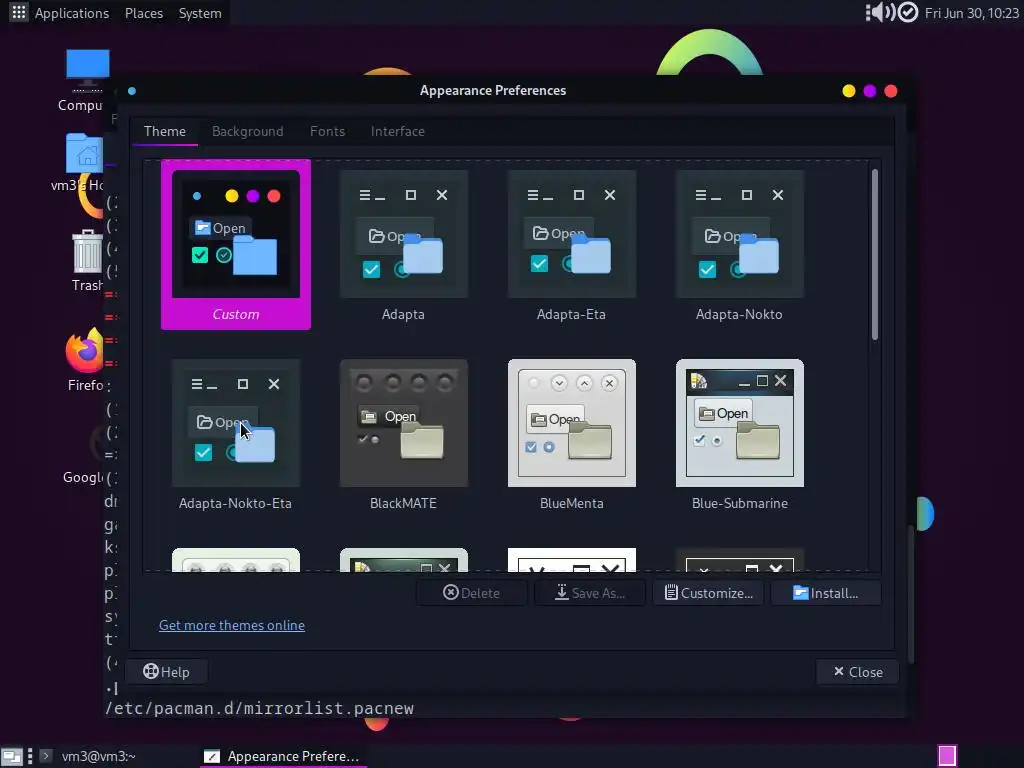Click the Close button at bottom
Screen dimensions: 1024x768
click(x=857, y=671)
